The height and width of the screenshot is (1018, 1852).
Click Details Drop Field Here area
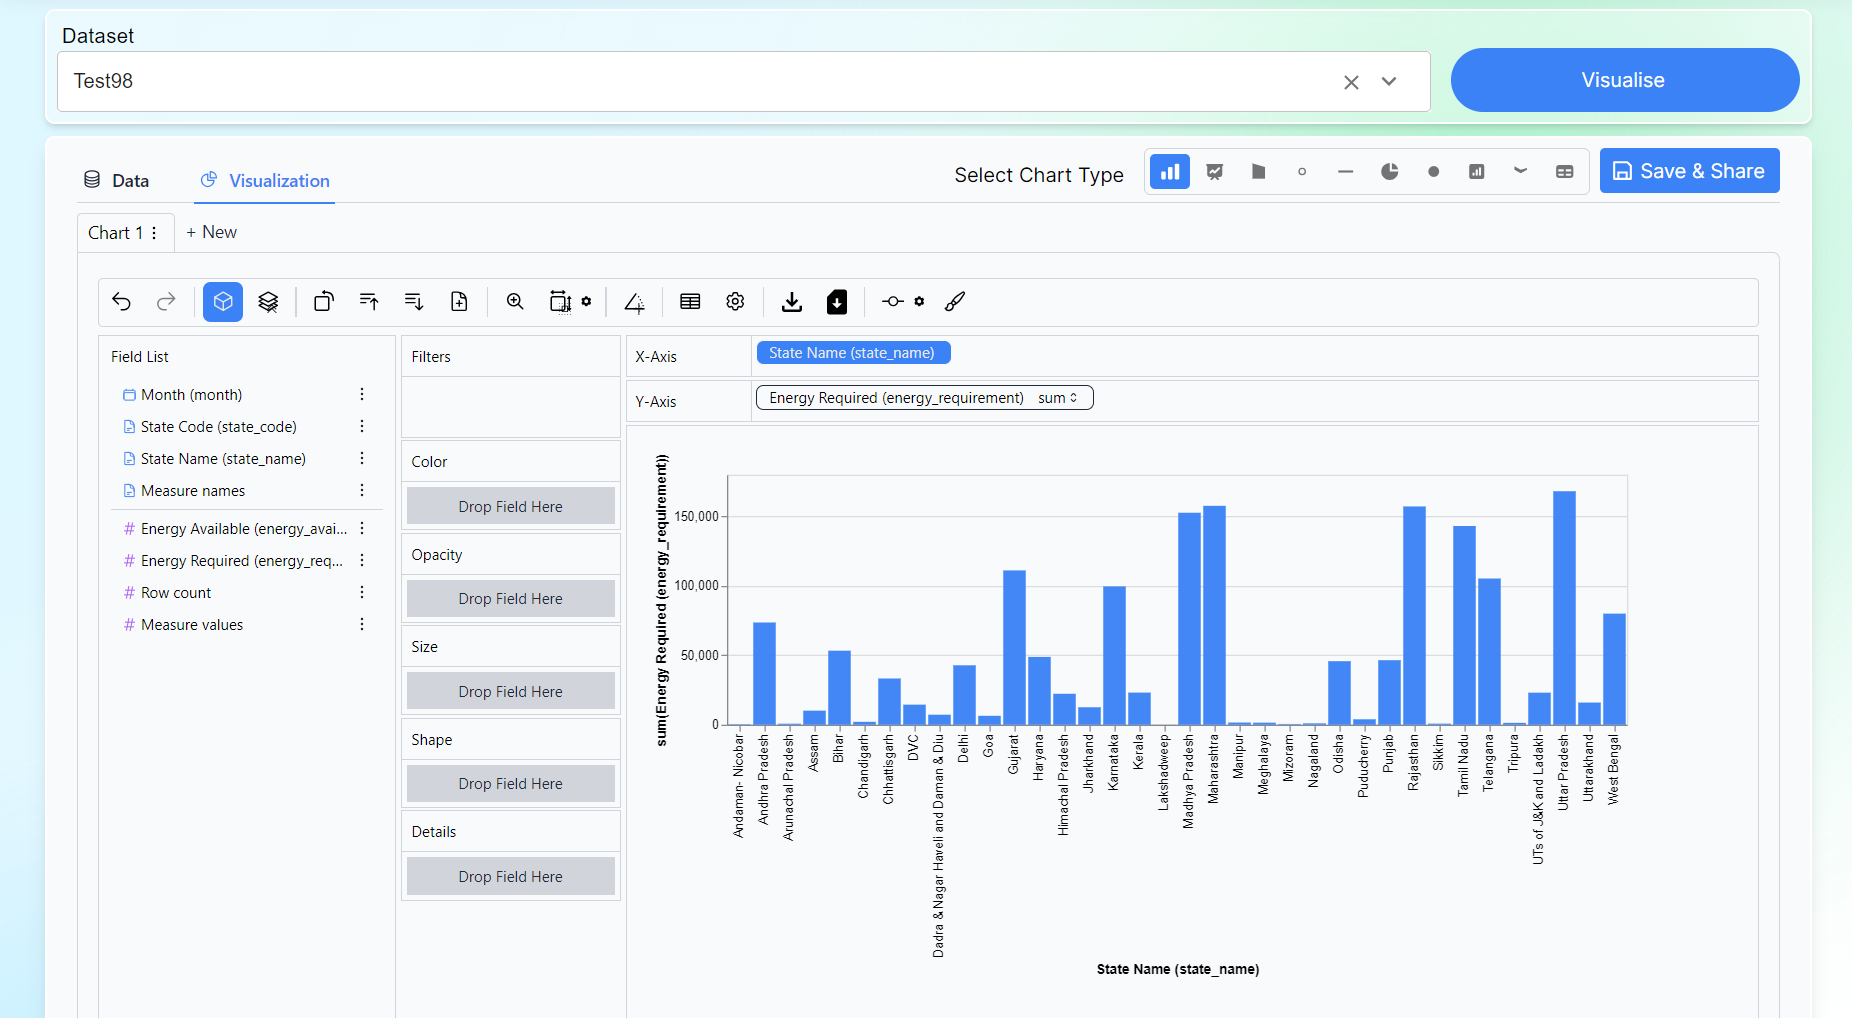pyautogui.click(x=511, y=876)
